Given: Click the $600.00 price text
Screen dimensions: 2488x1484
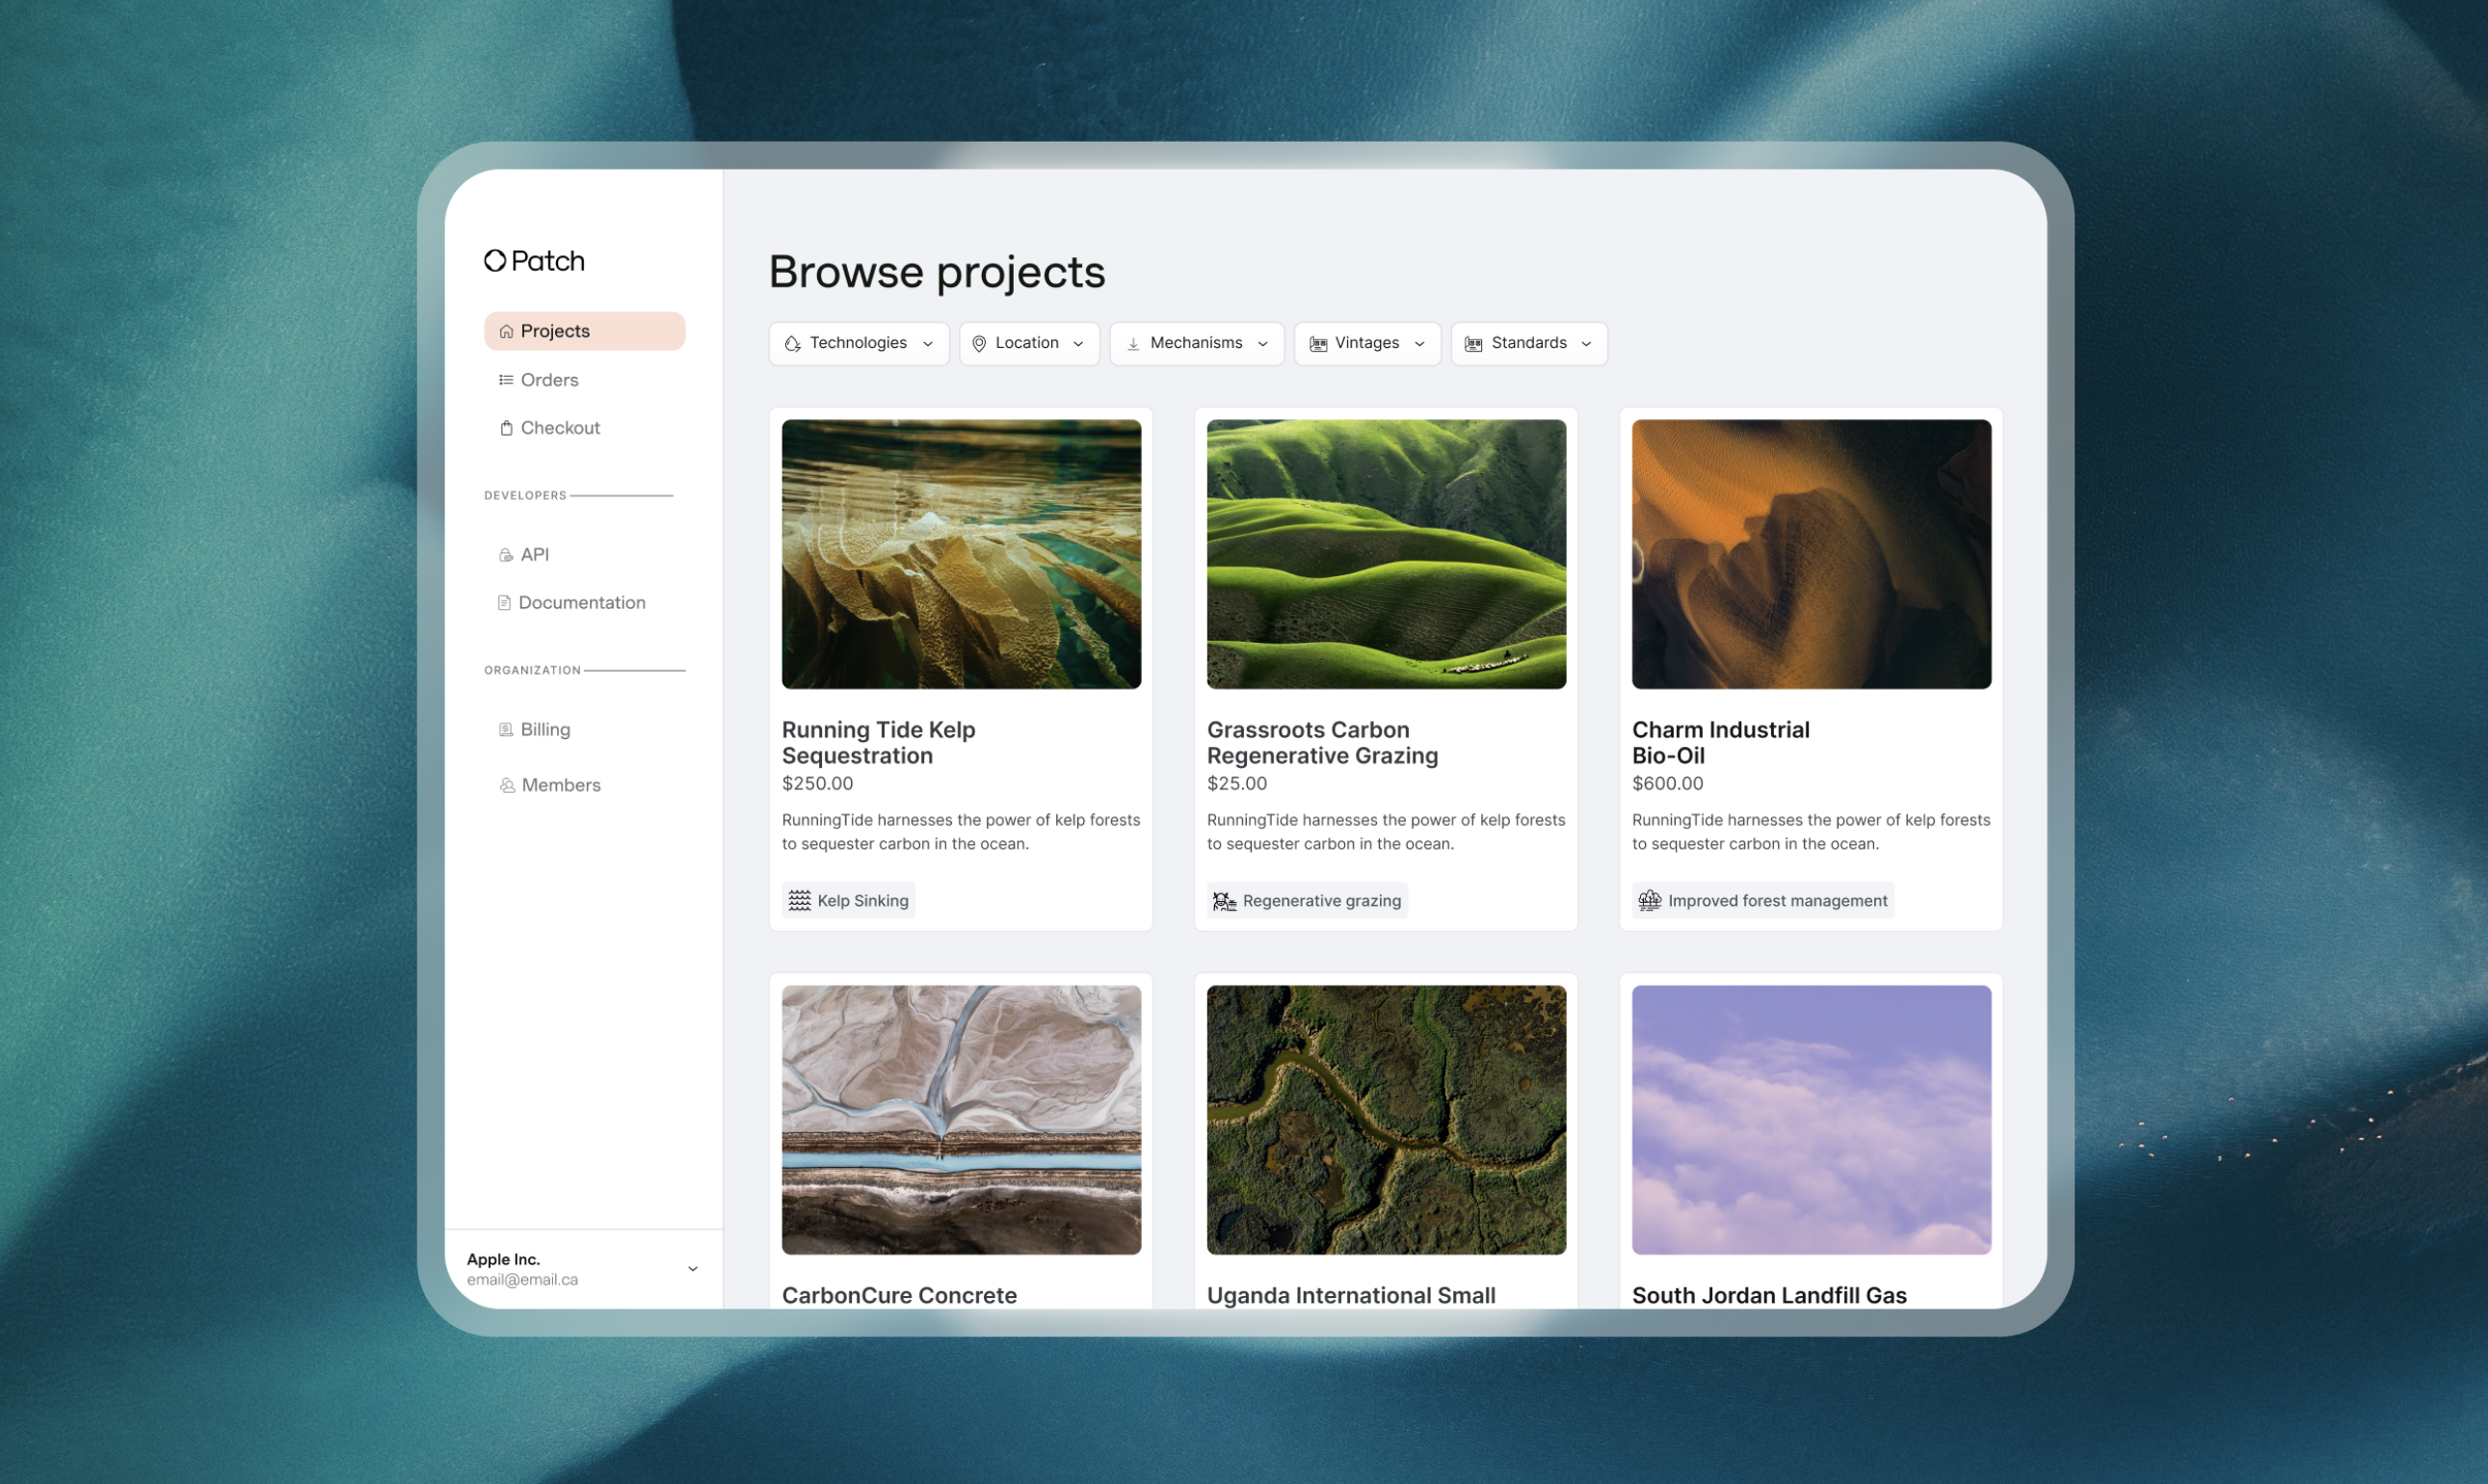Looking at the screenshot, I should [x=1668, y=784].
